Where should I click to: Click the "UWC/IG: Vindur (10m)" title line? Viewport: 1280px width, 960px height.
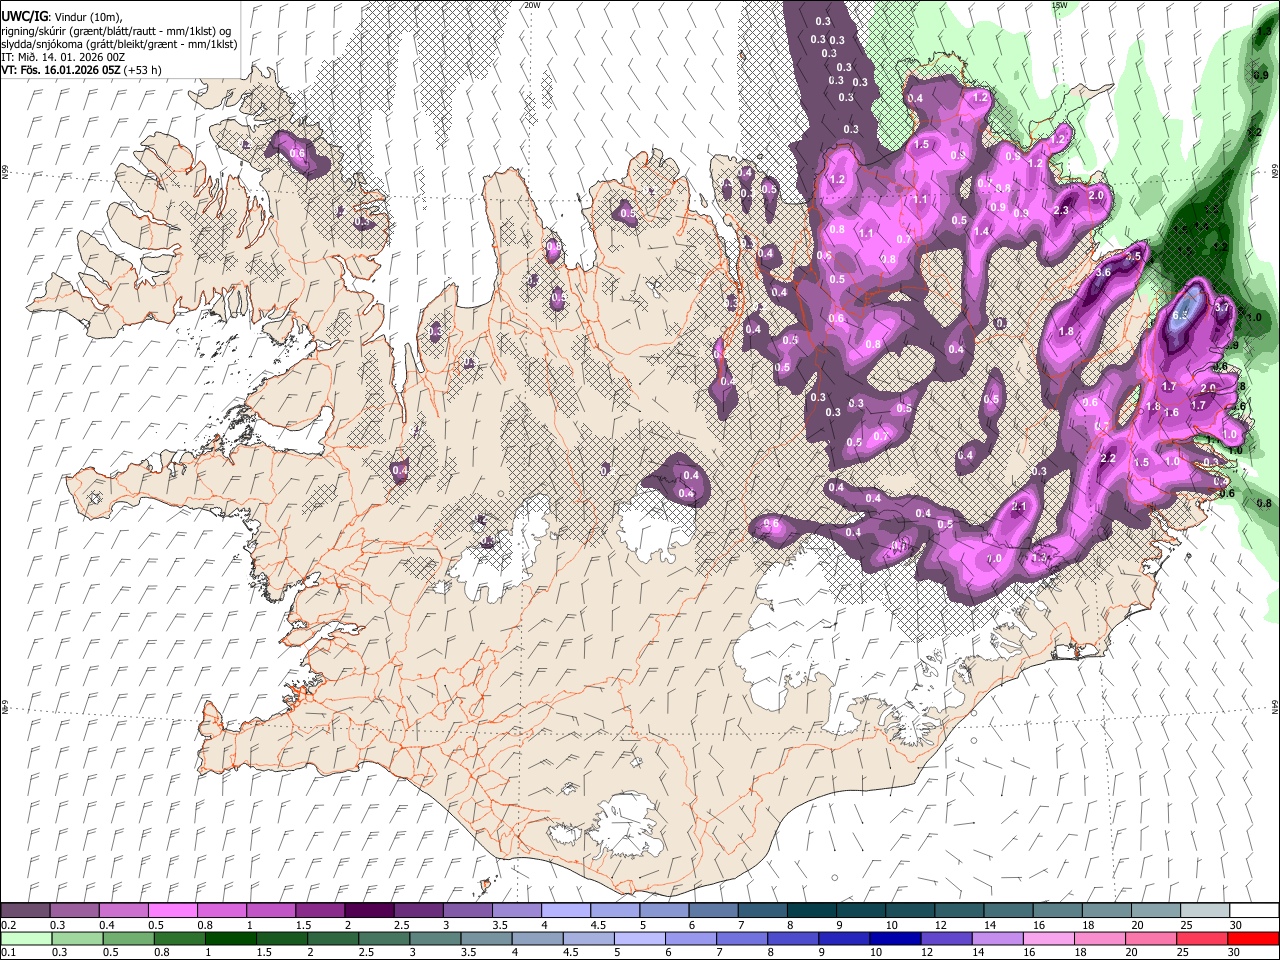pos(63,17)
